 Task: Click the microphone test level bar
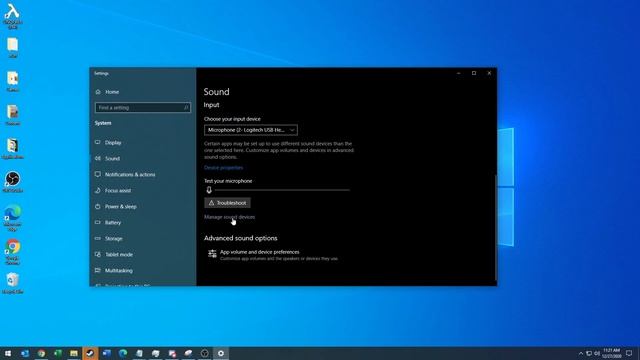coord(282,190)
